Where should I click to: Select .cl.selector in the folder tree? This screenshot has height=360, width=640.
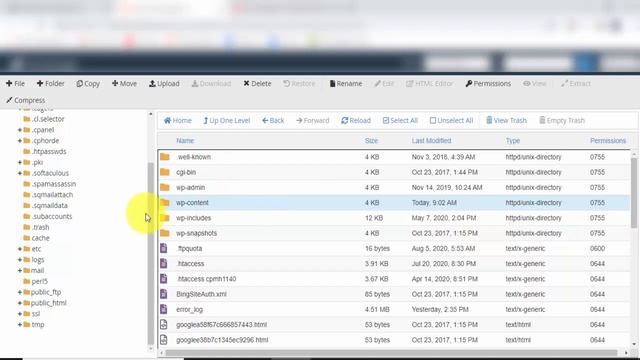[x=48, y=119]
